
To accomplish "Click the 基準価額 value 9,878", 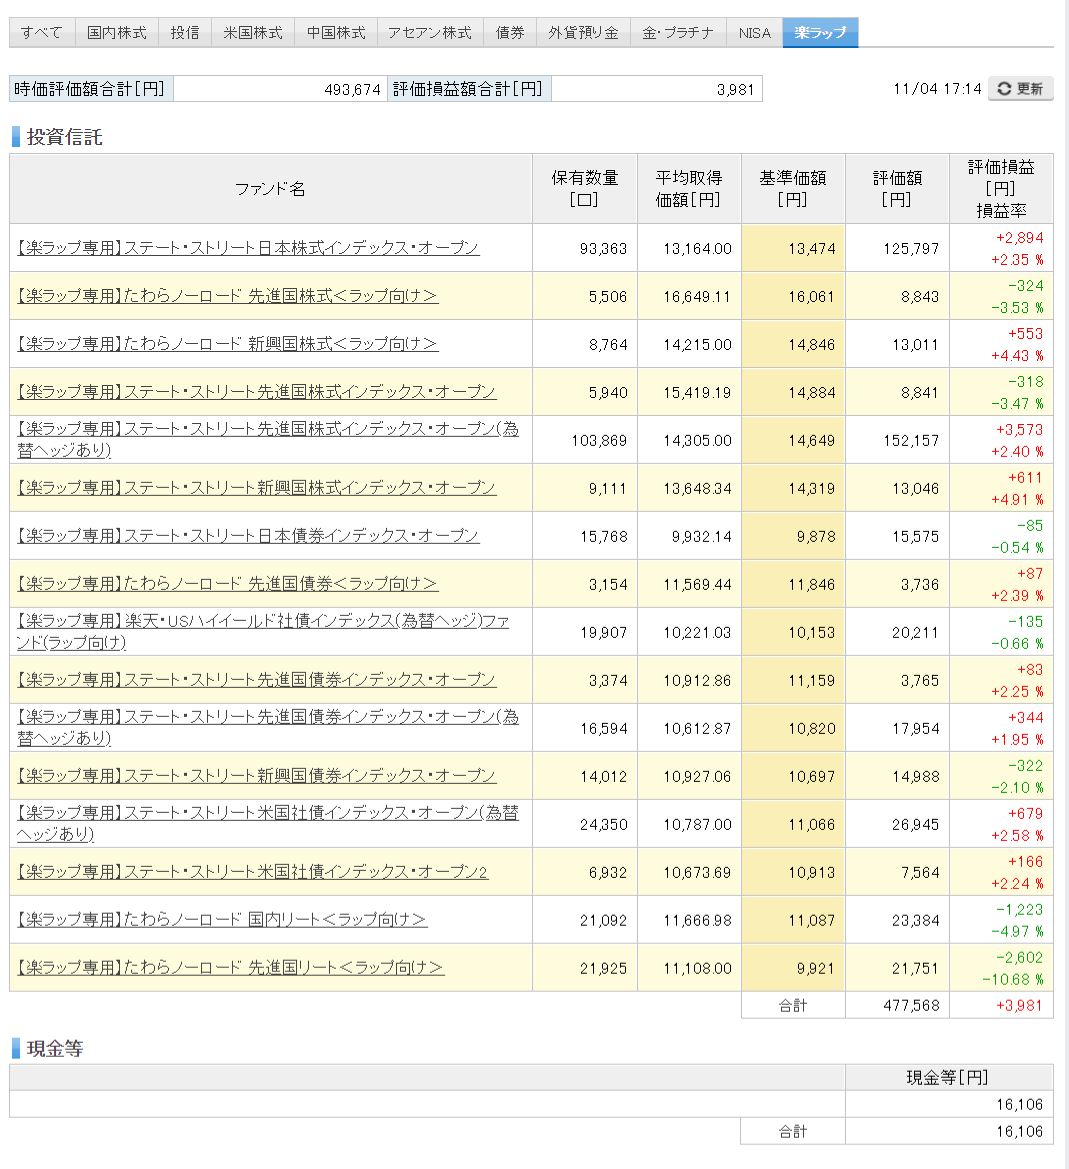I will tap(816, 537).
